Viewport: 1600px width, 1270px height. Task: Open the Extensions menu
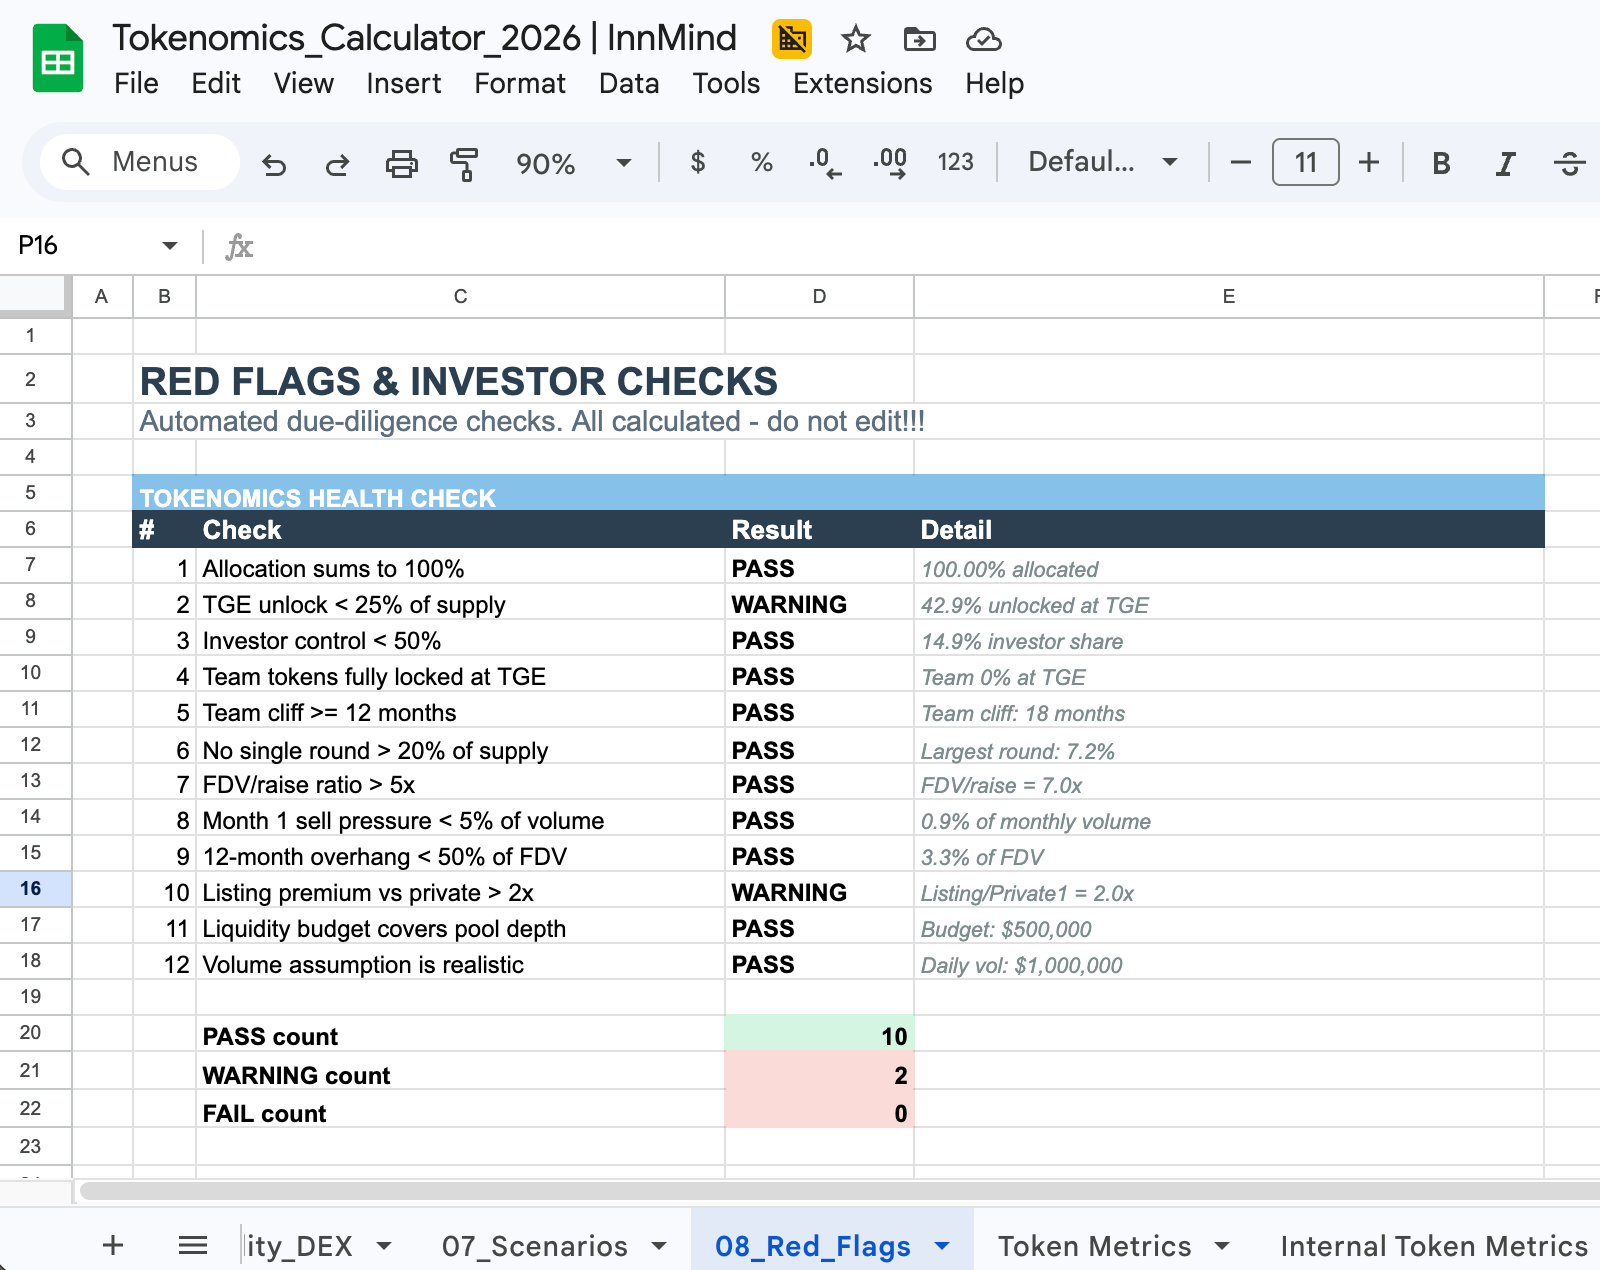(862, 84)
